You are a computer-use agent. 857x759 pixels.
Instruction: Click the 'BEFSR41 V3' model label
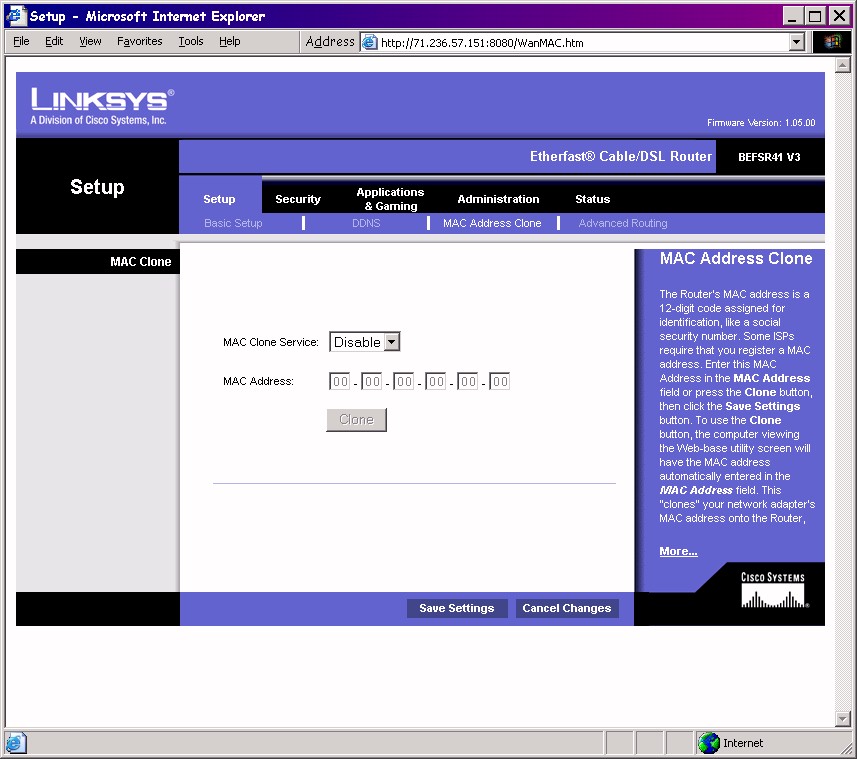click(x=769, y=157)
